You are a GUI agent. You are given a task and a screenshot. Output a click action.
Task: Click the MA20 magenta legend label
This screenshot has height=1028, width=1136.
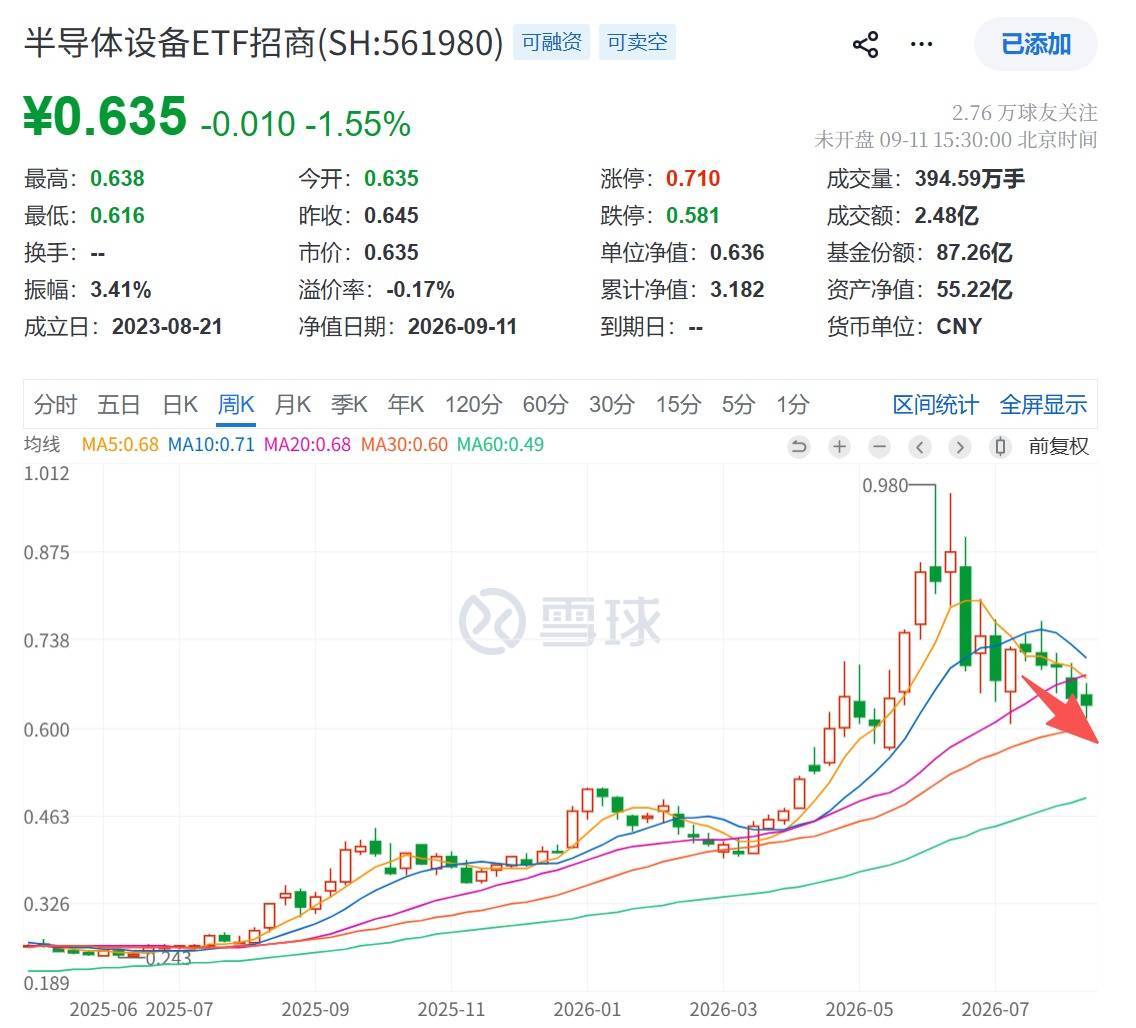[x=307, y=444]
